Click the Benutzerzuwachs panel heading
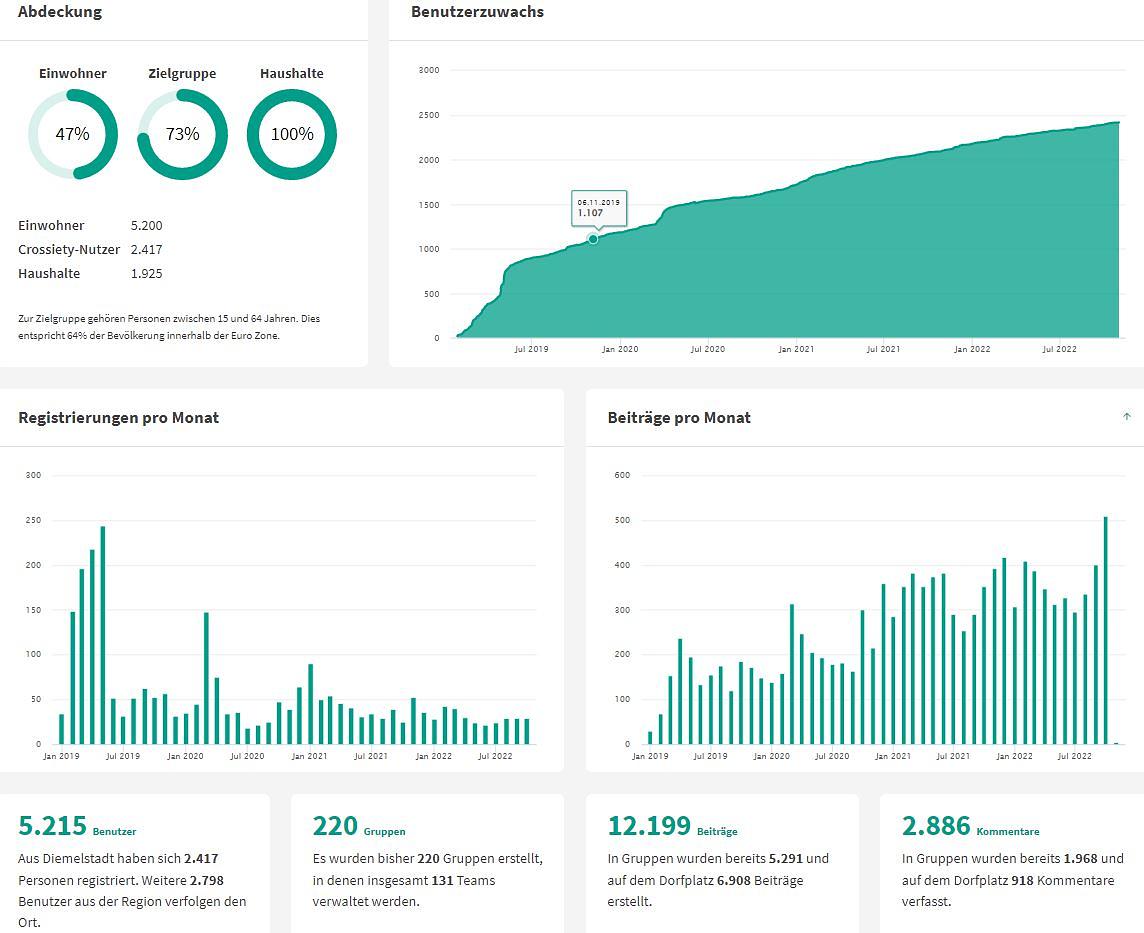1144x933 pixels. click(478, 12)
